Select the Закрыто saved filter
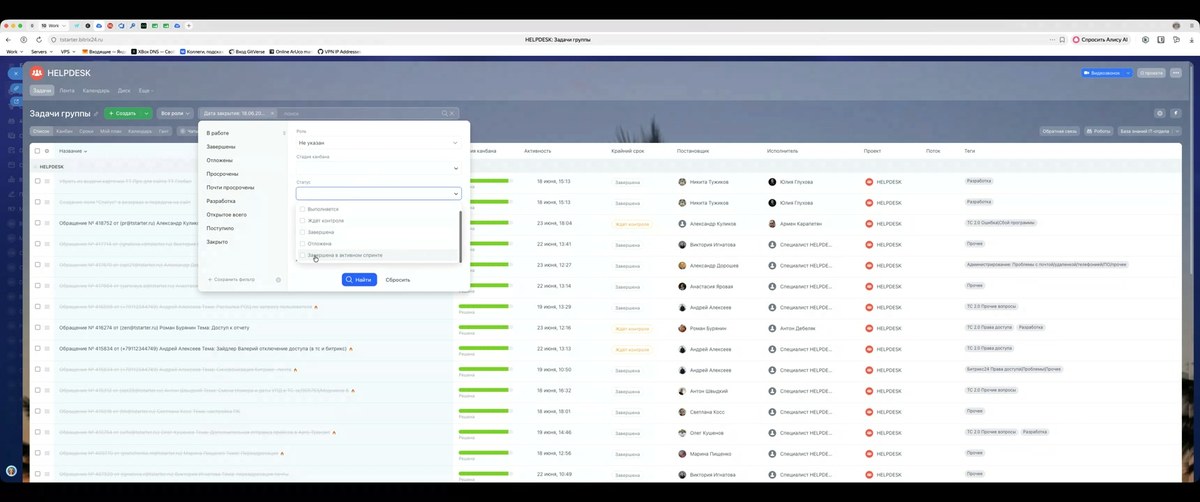 pyautogui.click(x=217, y=242)
